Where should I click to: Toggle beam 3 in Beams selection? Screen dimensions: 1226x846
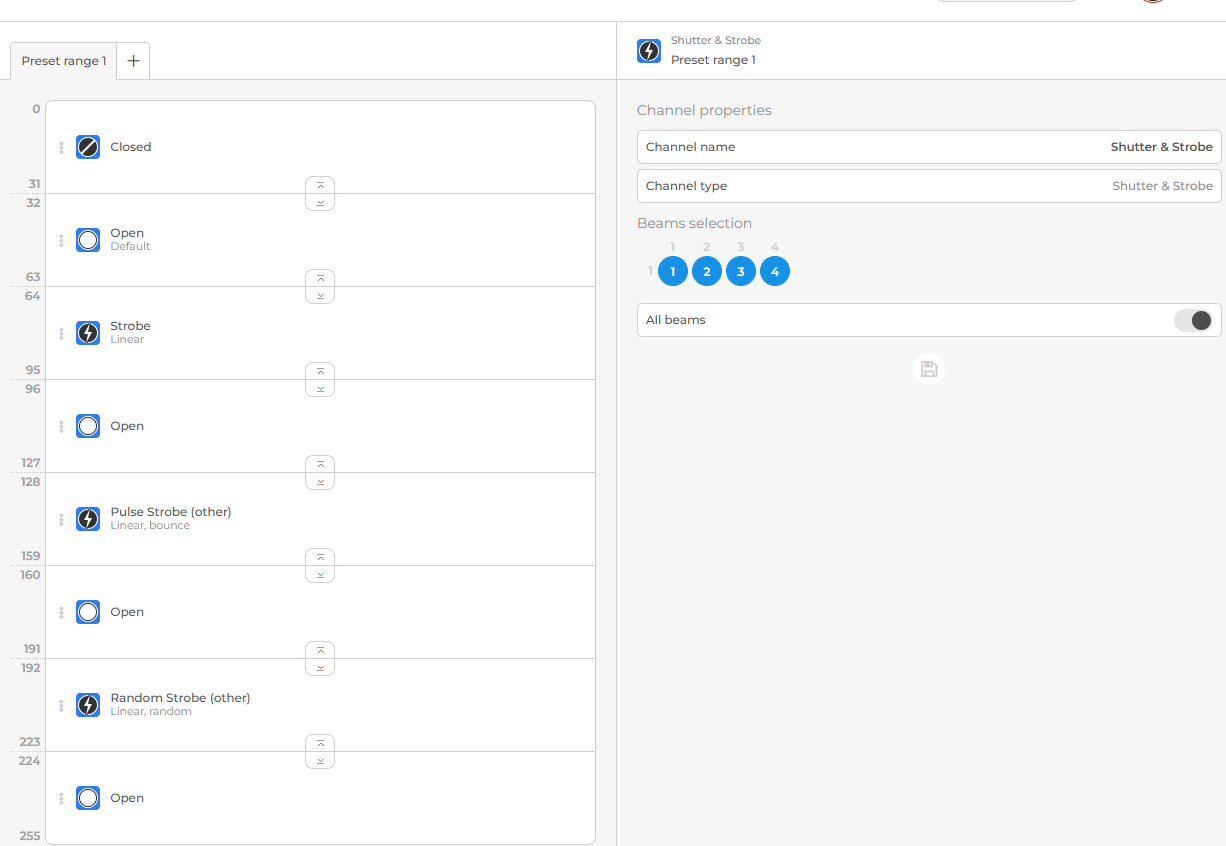point(741,271)
